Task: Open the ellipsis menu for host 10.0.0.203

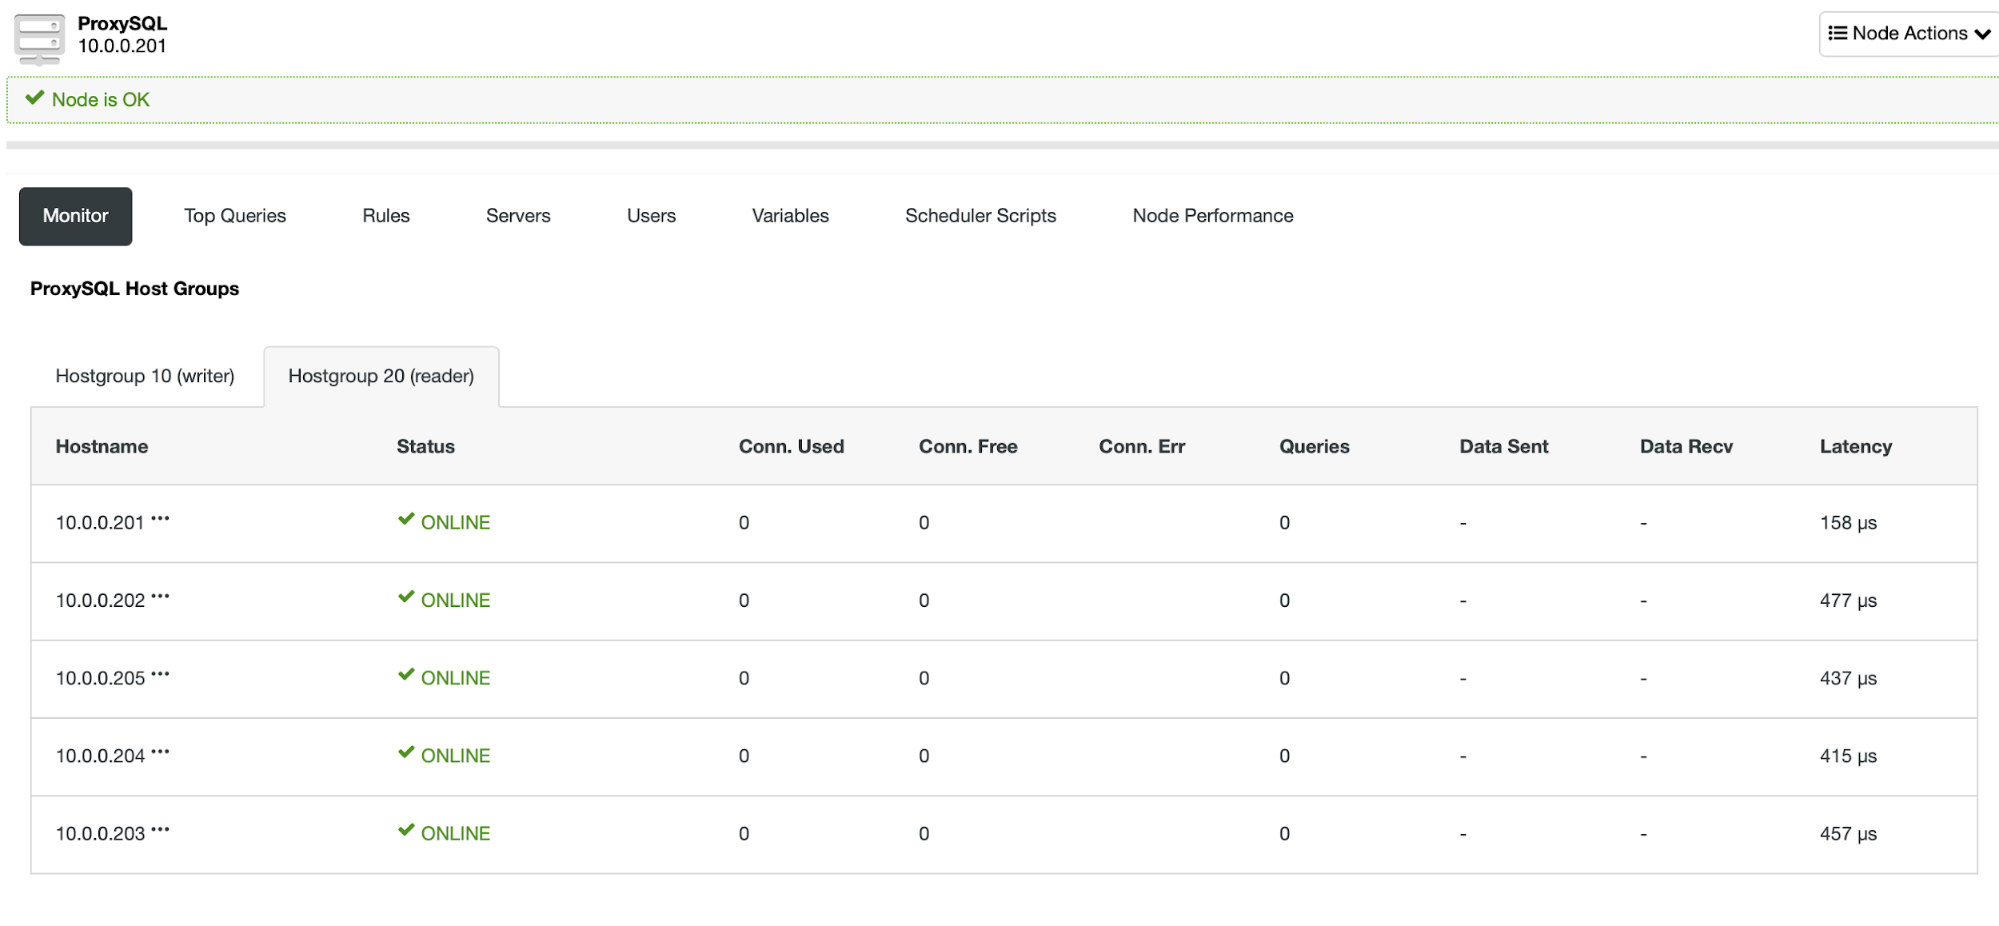Action: [160, 829]
